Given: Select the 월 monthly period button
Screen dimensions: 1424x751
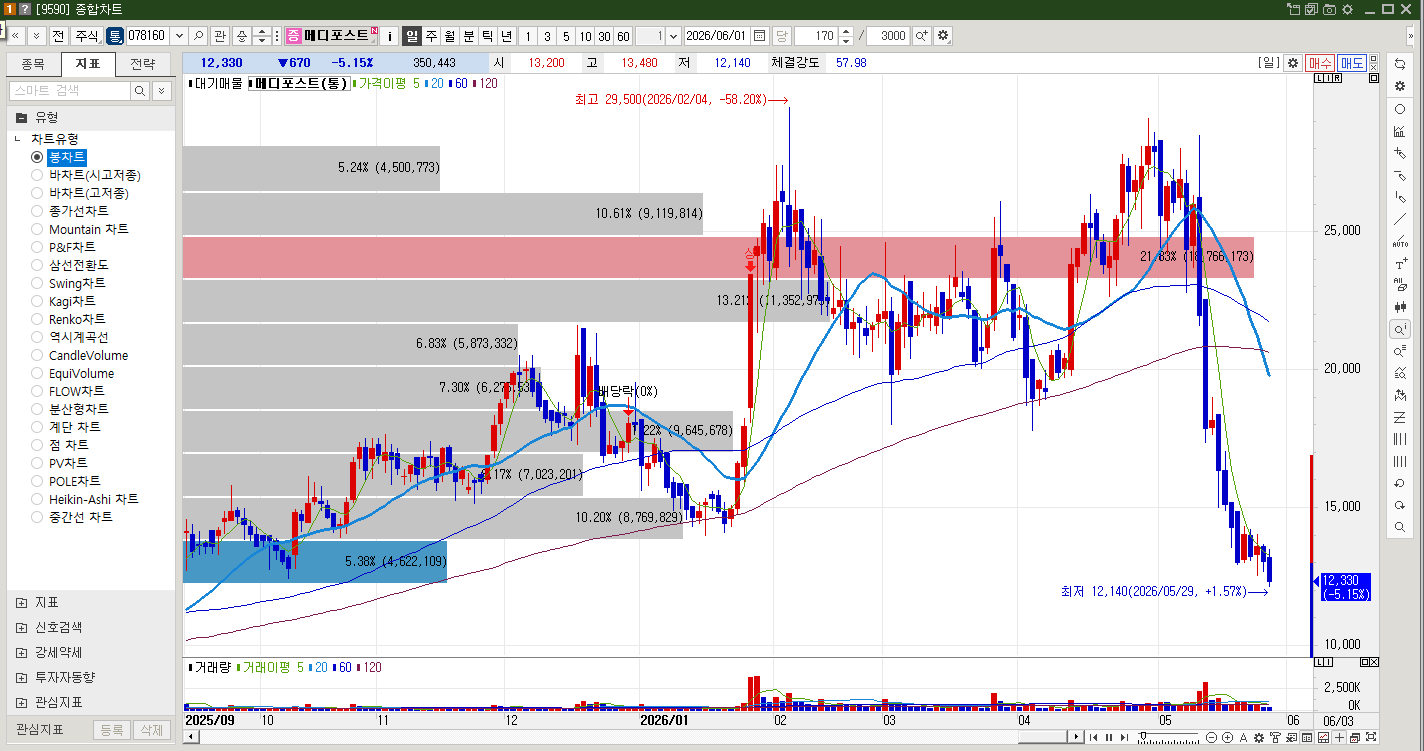Looking at the screenshot, I should point(450,36).
